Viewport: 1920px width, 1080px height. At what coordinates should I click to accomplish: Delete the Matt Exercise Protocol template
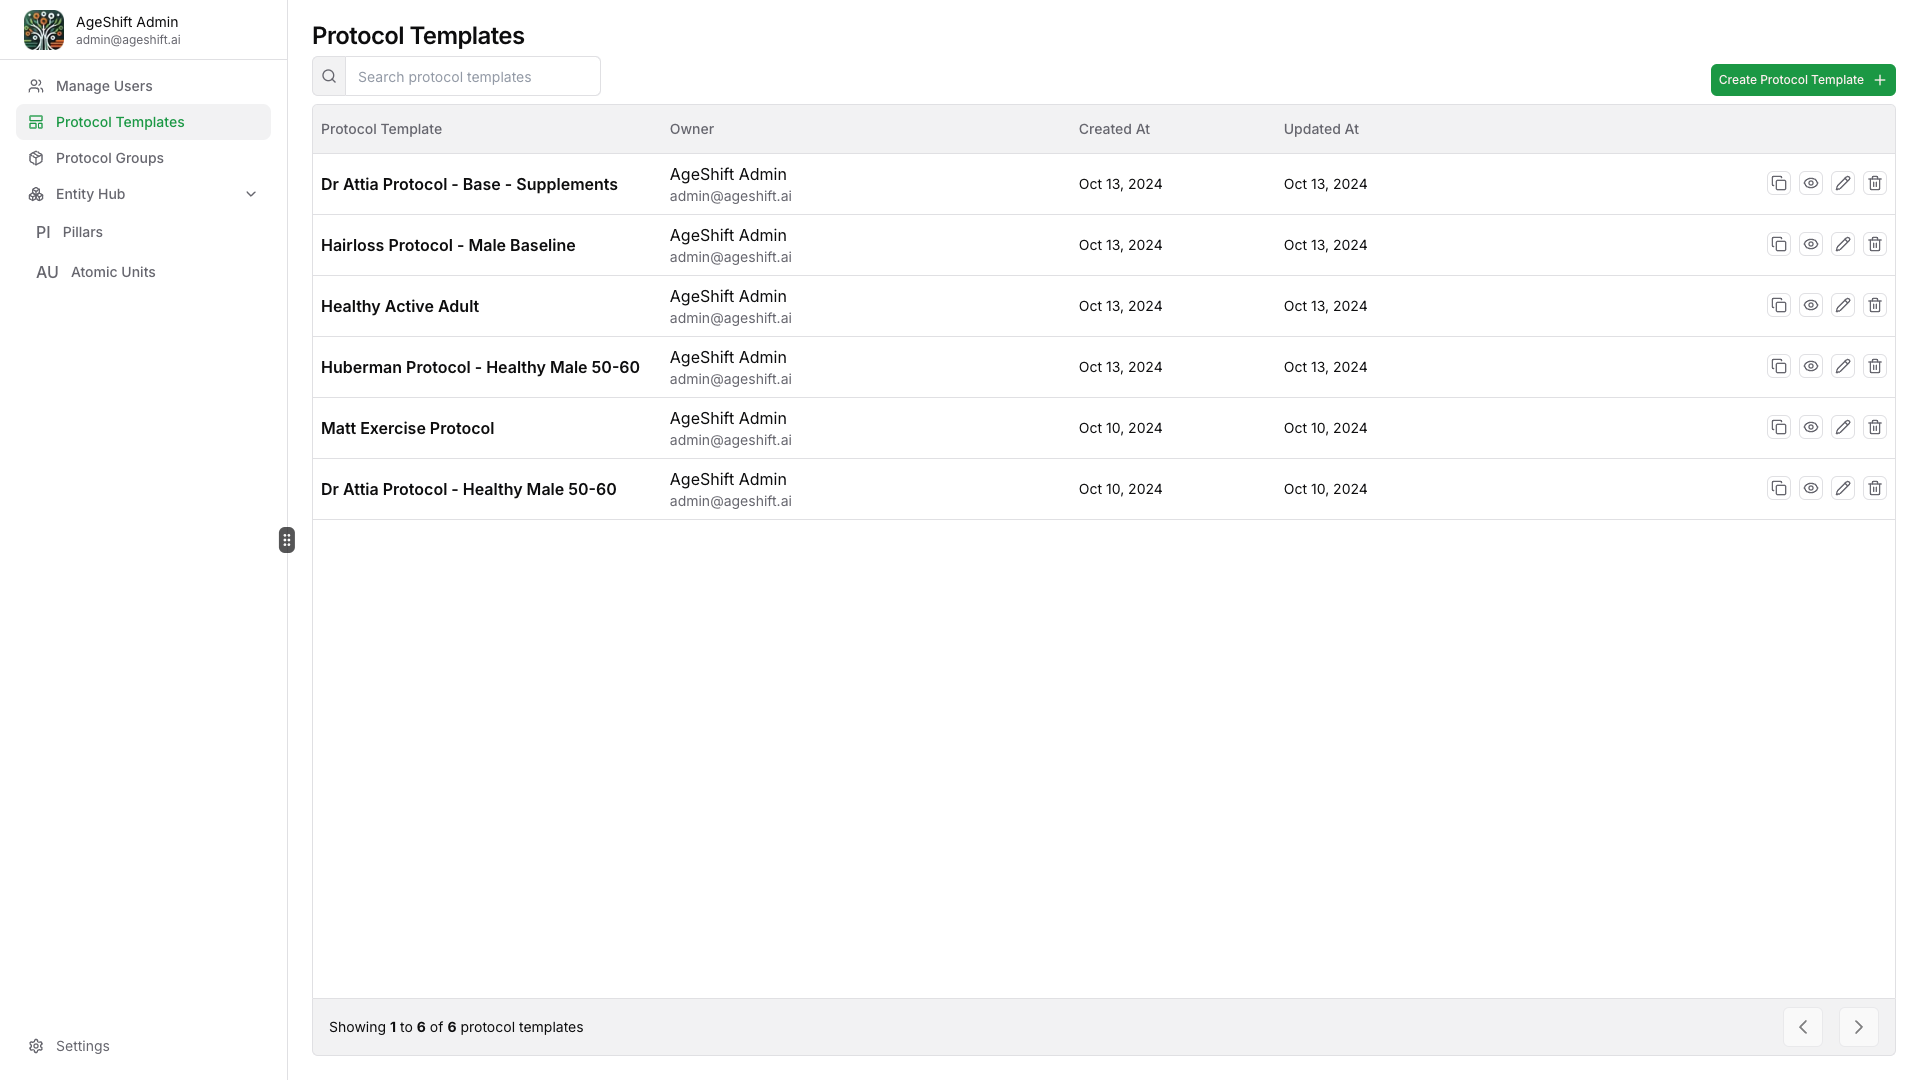pyautogui.click(x=1874, y=427)
